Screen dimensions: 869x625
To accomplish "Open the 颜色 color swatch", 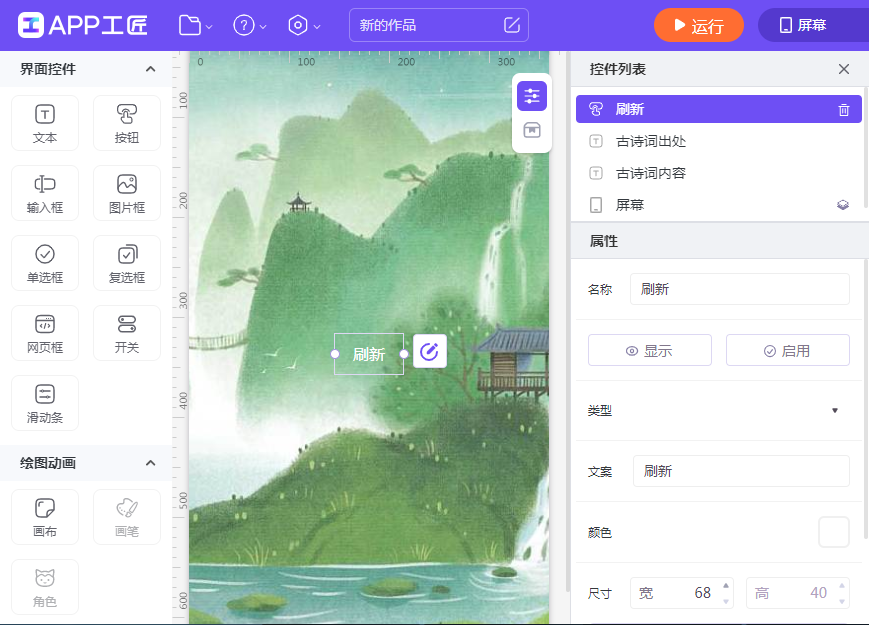I will coord(834,532).
